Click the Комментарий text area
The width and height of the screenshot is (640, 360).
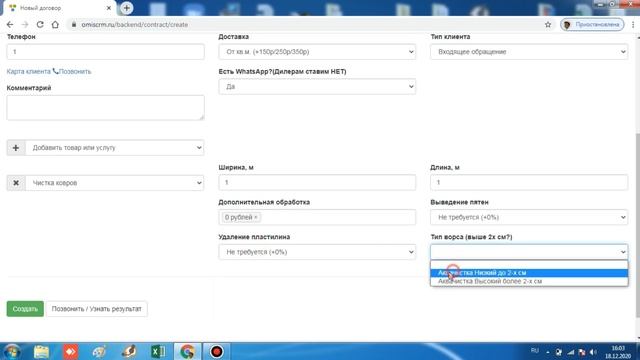(105, 108)
